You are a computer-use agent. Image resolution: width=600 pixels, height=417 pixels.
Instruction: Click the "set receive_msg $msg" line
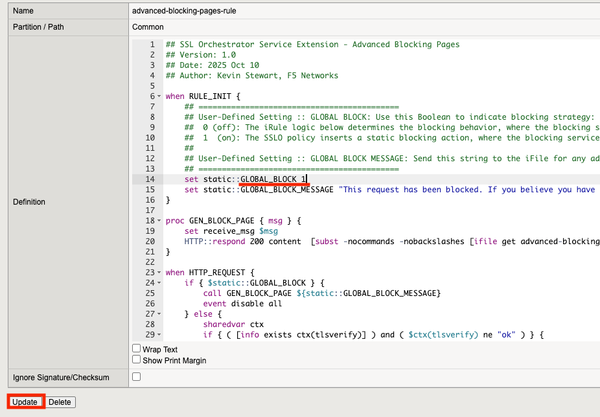click(x=230, y=230)
